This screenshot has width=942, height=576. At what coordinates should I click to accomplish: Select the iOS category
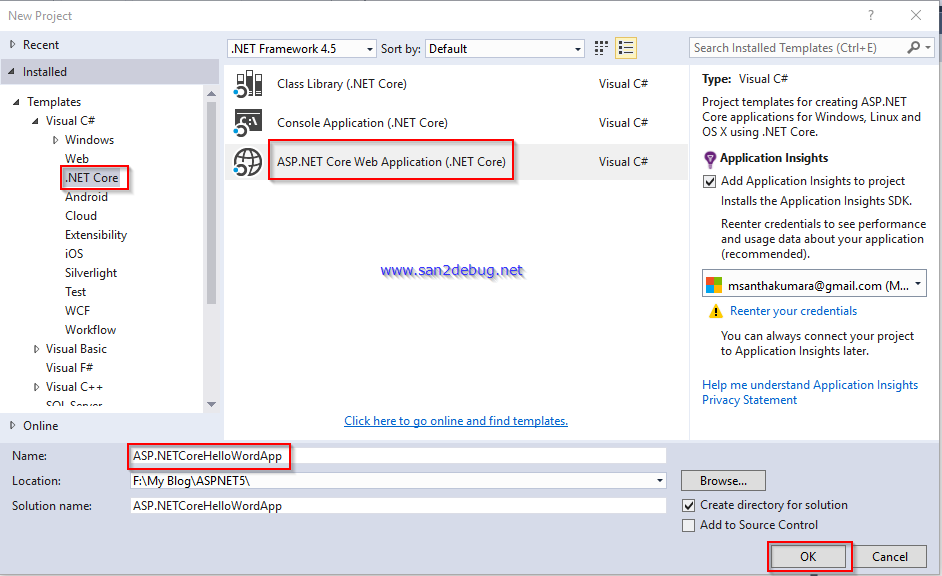(74, 254)
